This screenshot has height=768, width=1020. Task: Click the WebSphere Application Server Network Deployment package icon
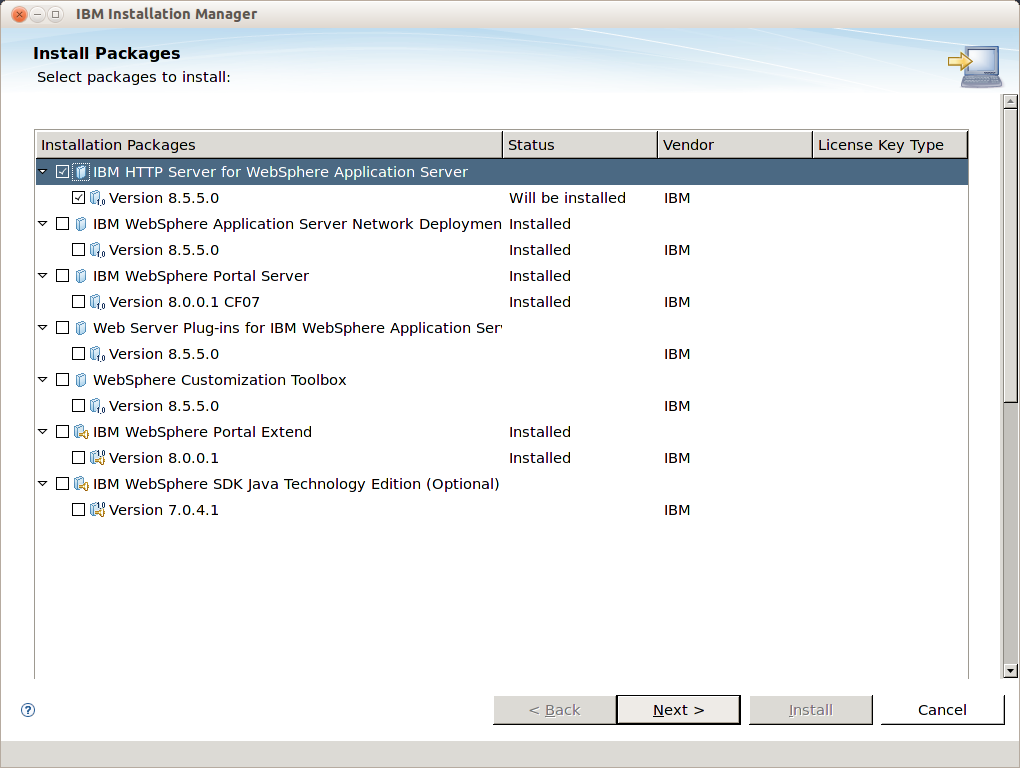pos(81,224)
